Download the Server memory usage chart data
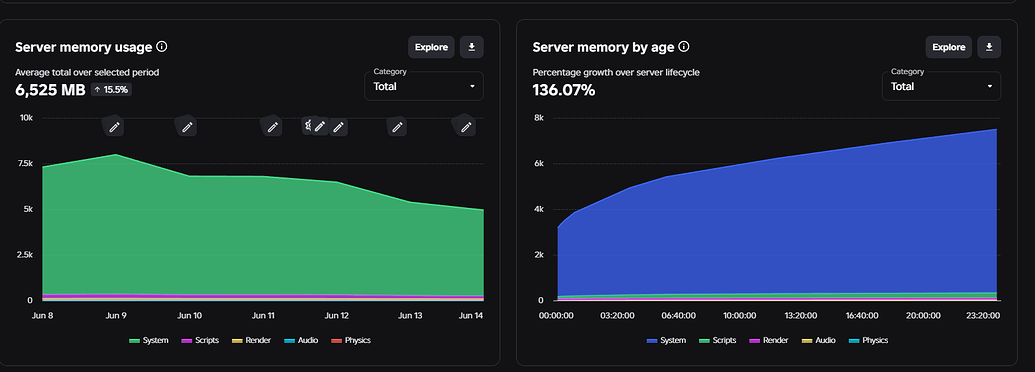 (472, 47)
